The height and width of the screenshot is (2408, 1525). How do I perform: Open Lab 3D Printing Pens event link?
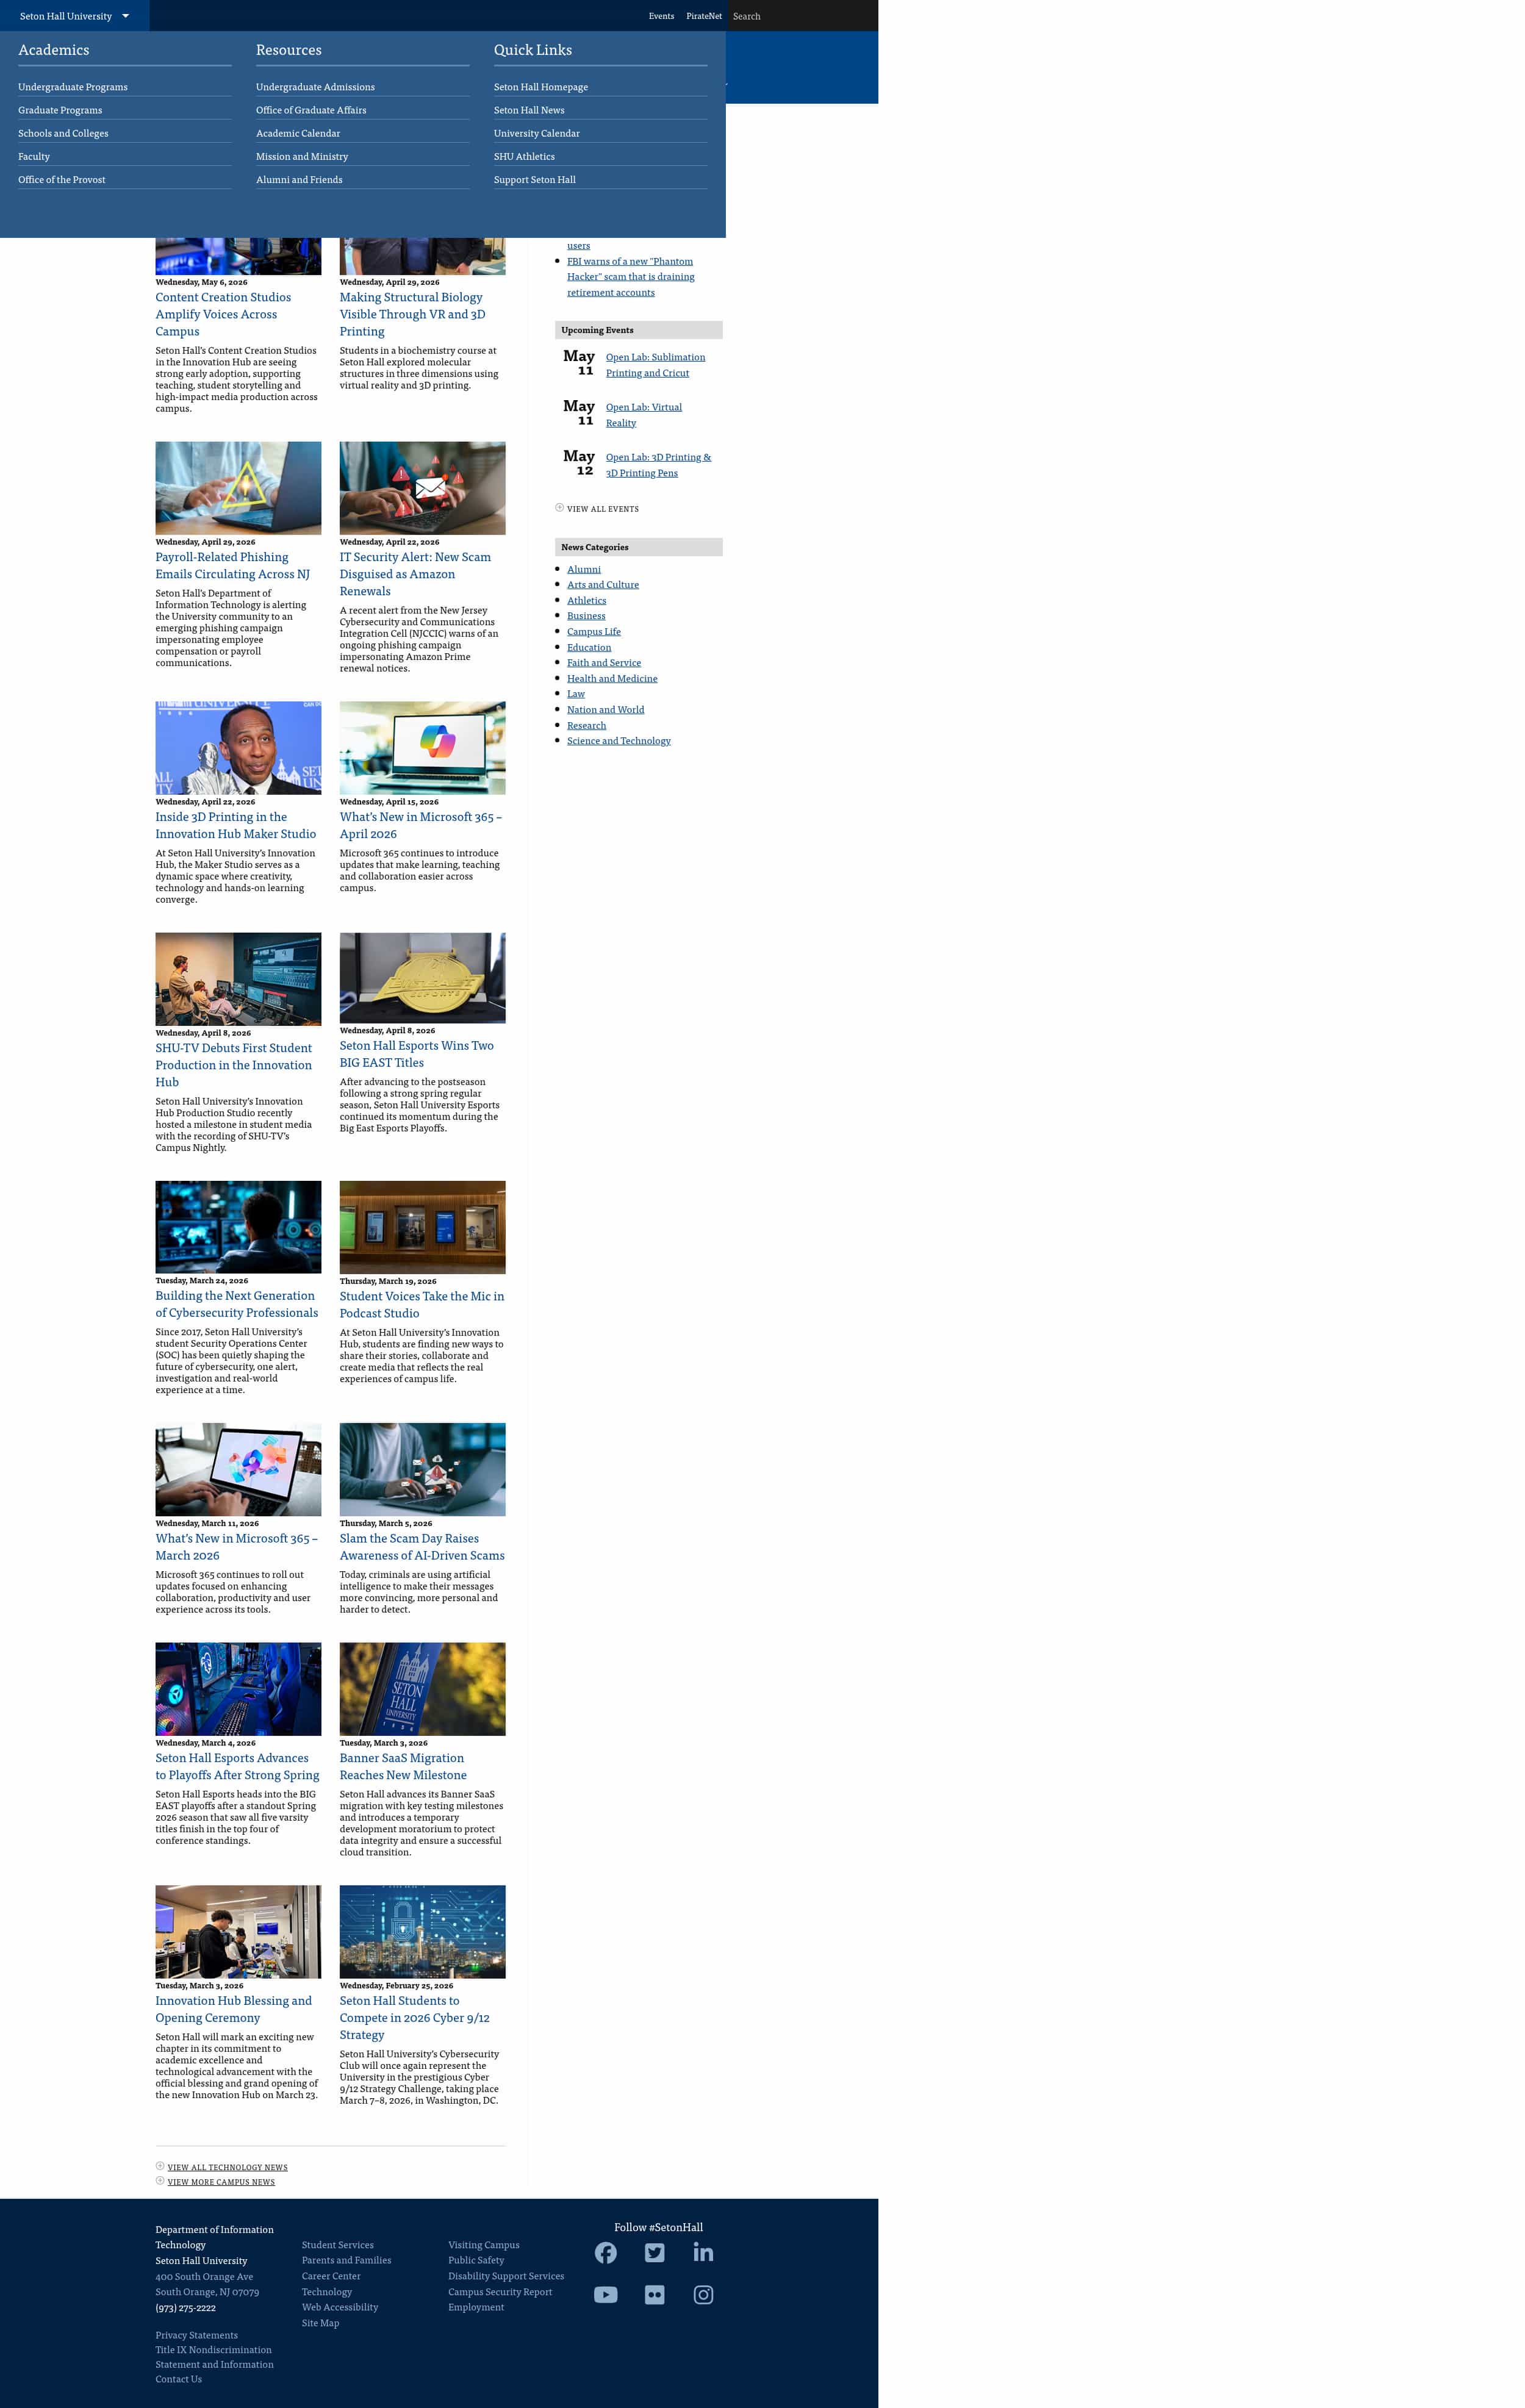(658, 465)
